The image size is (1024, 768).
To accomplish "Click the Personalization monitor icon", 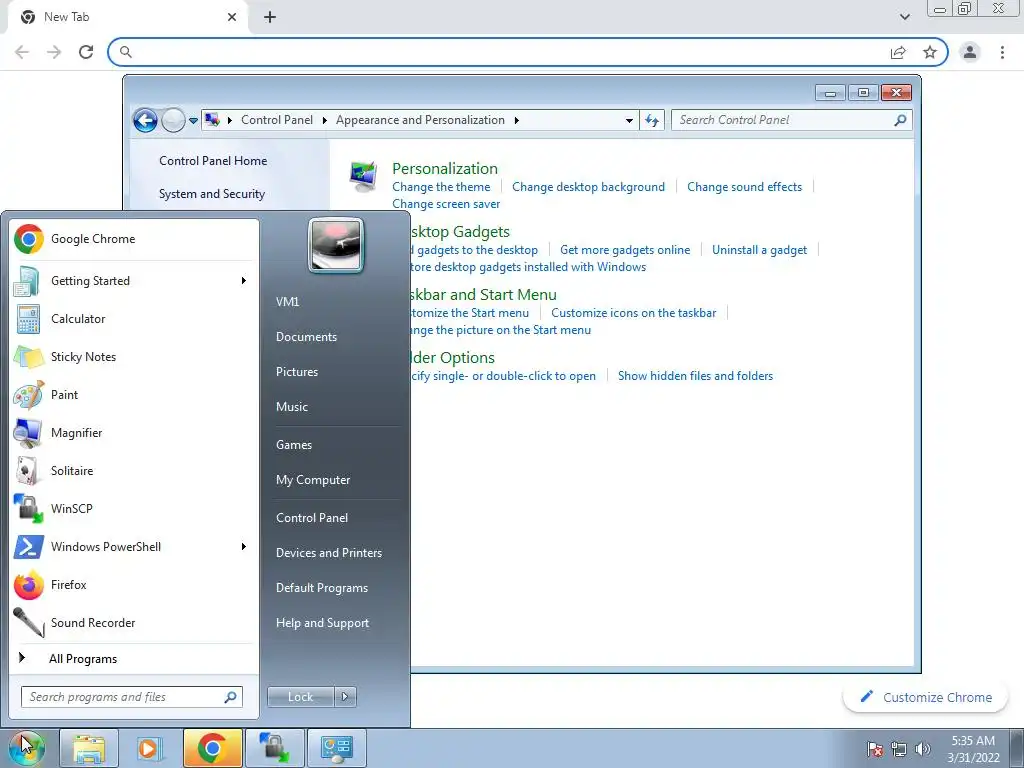I will coord(363,176).
